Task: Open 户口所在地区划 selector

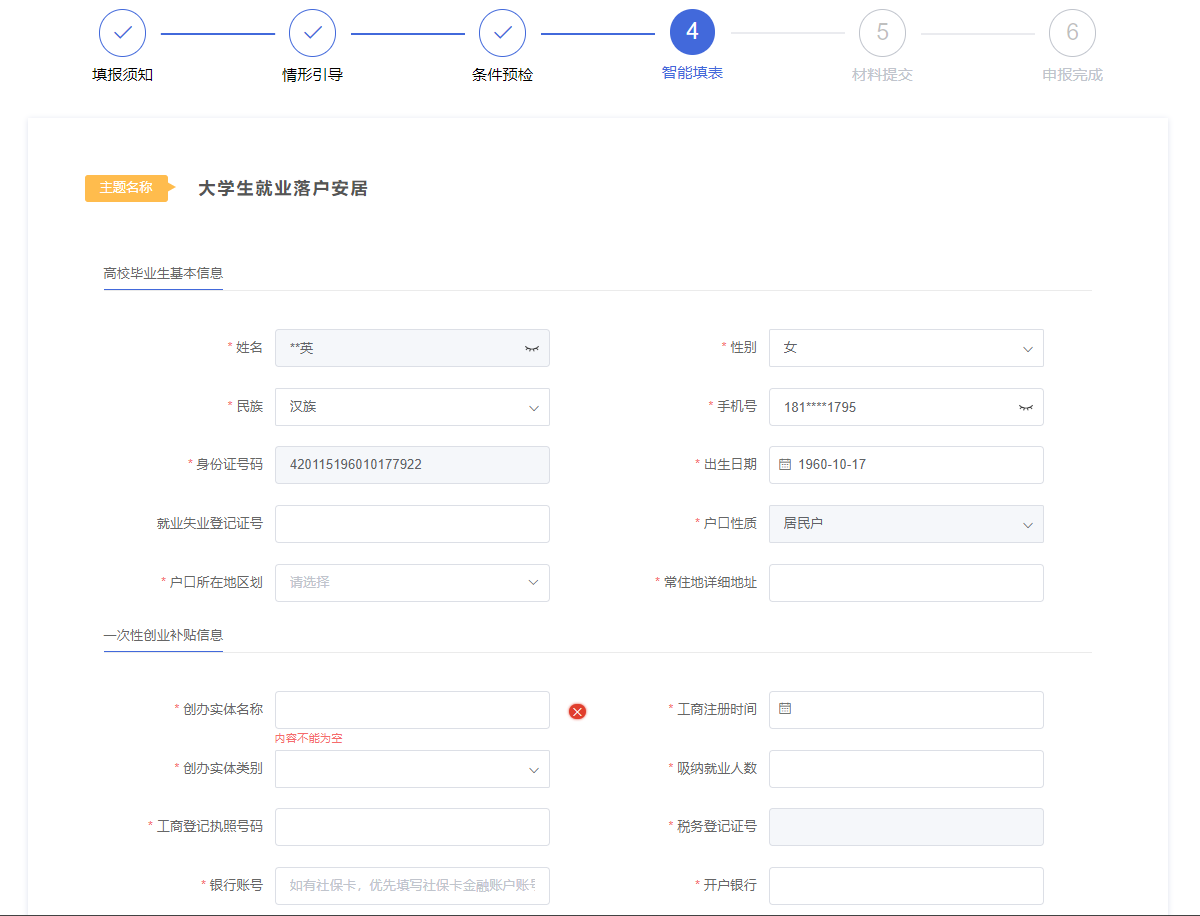Action: point(412,582)
